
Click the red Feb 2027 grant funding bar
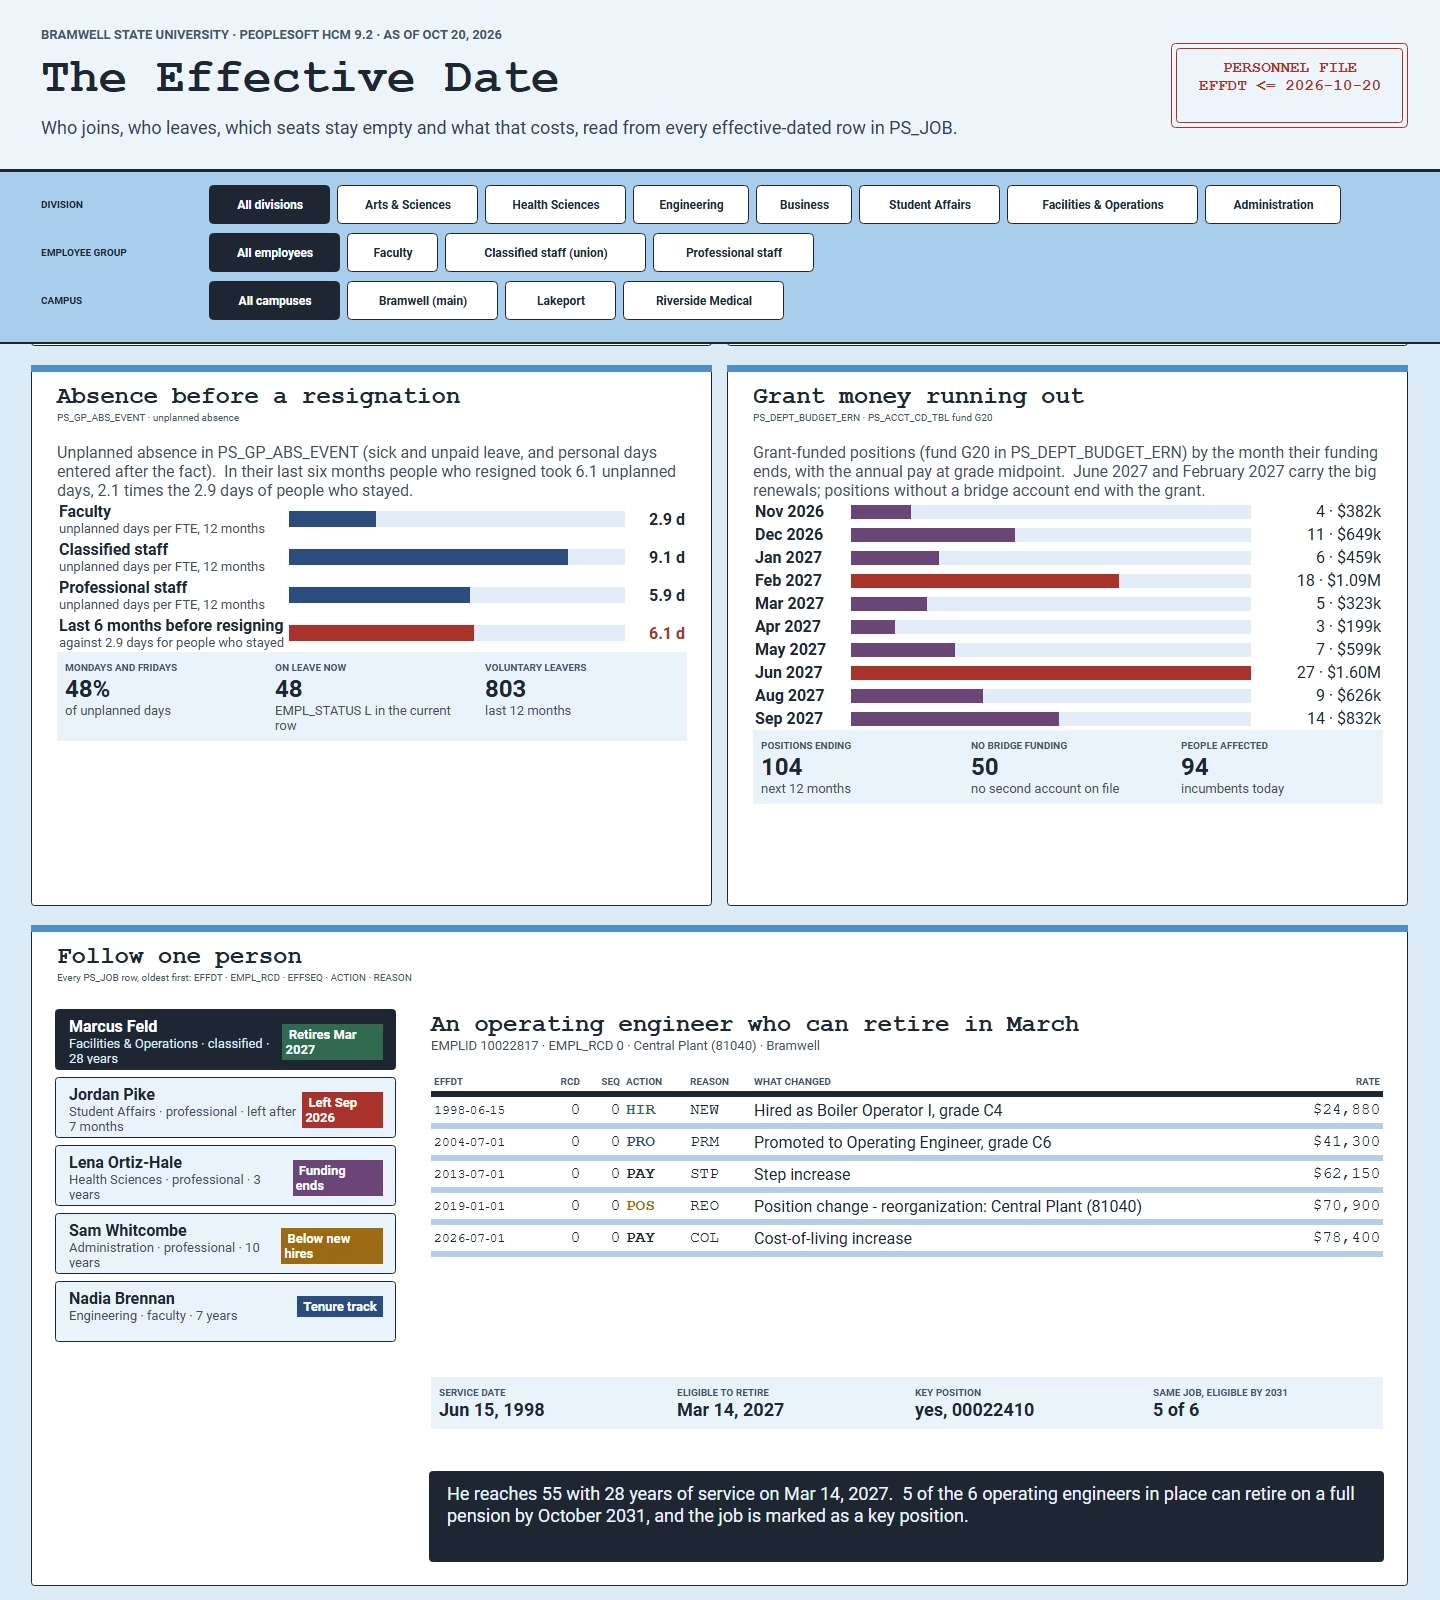(985, 581)
